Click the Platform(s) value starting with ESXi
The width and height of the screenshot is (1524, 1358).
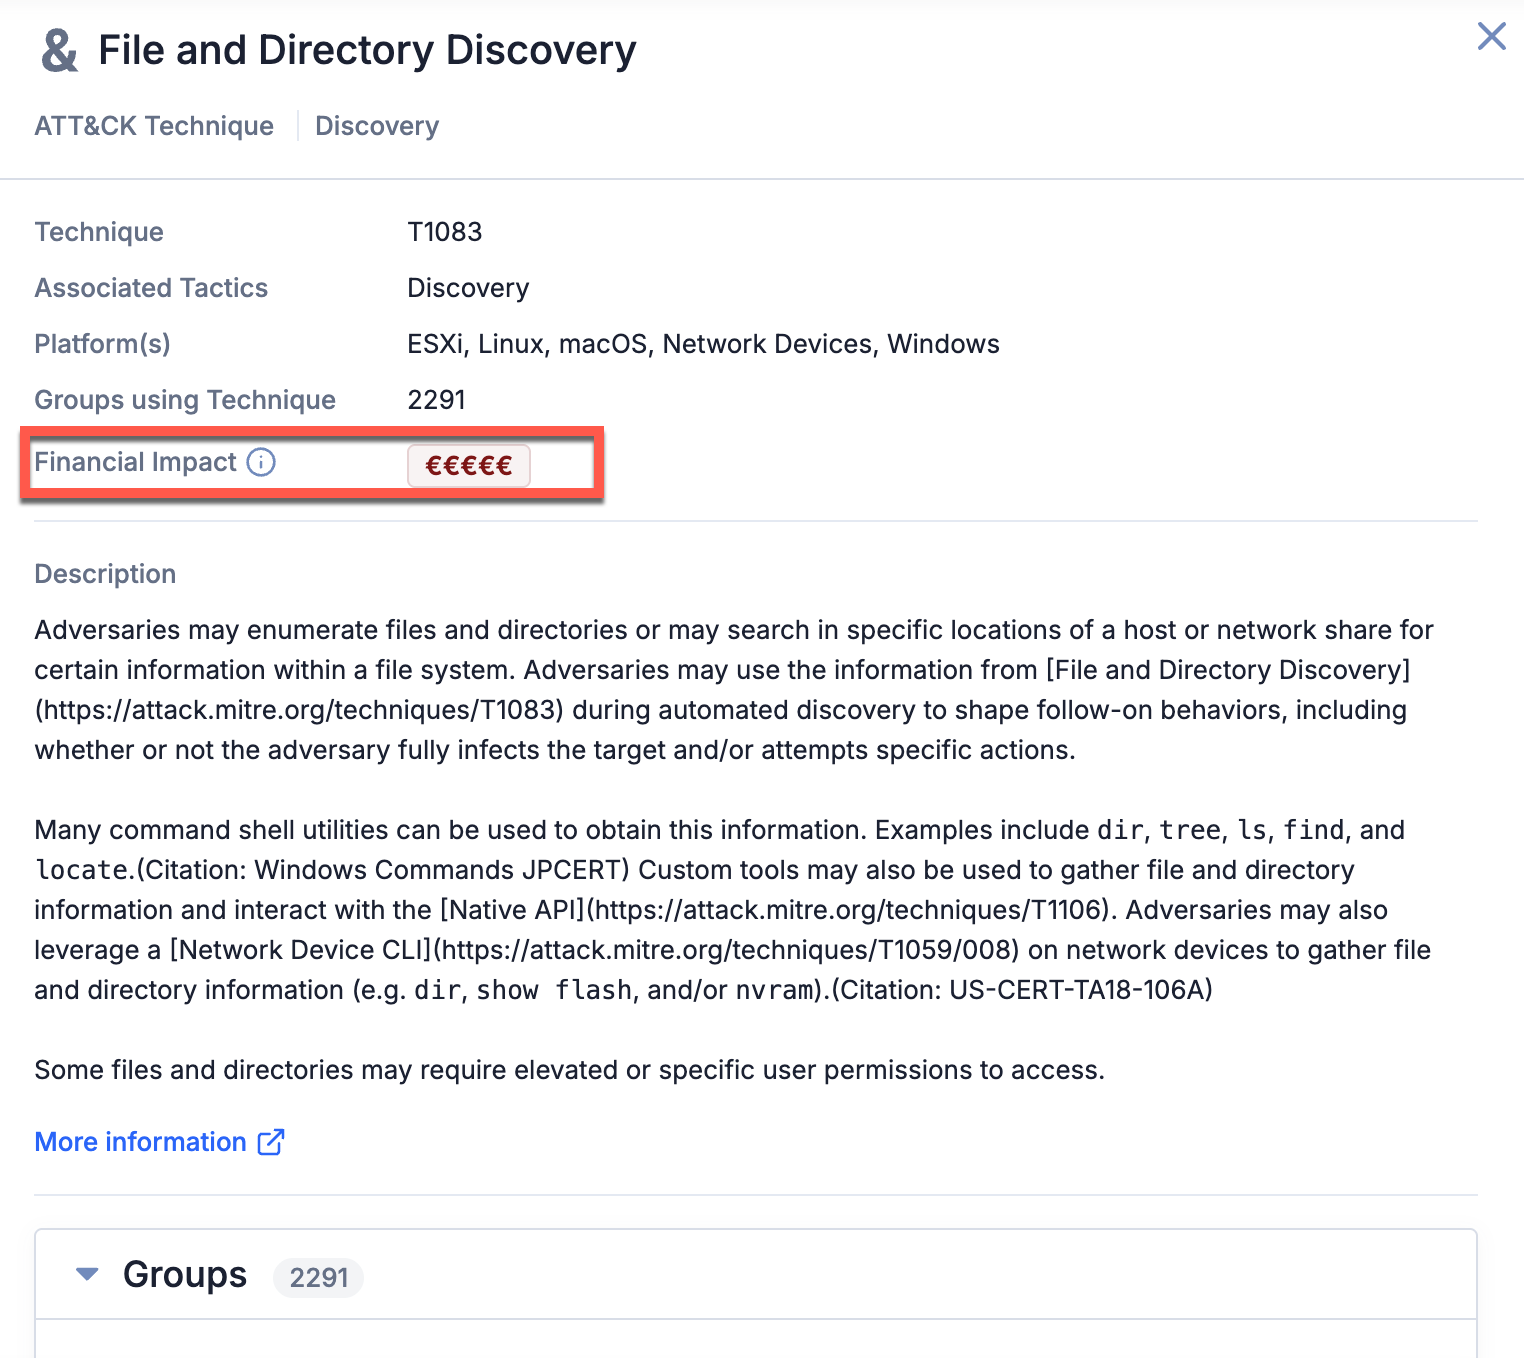point(703,344)
